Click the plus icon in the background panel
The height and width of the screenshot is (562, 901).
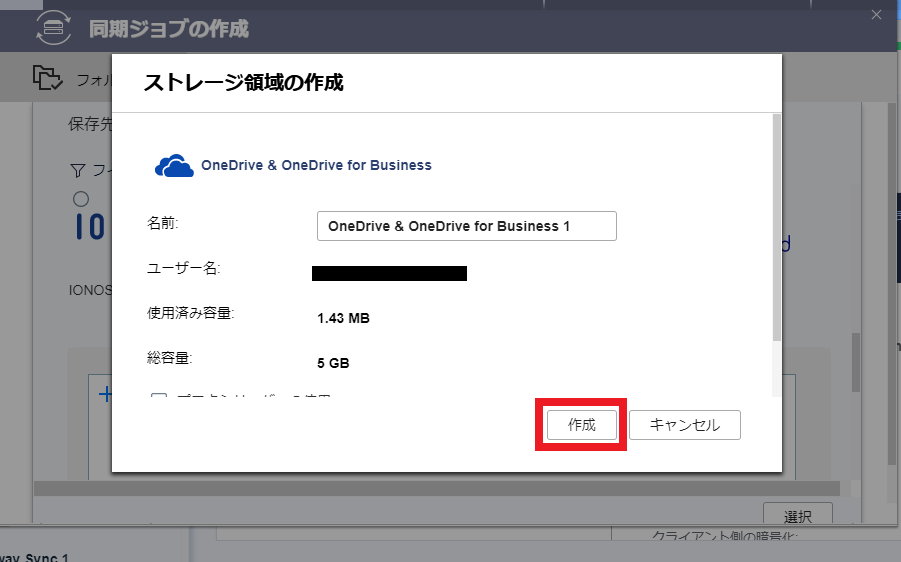pyautogui.click(x=105, y=394)
